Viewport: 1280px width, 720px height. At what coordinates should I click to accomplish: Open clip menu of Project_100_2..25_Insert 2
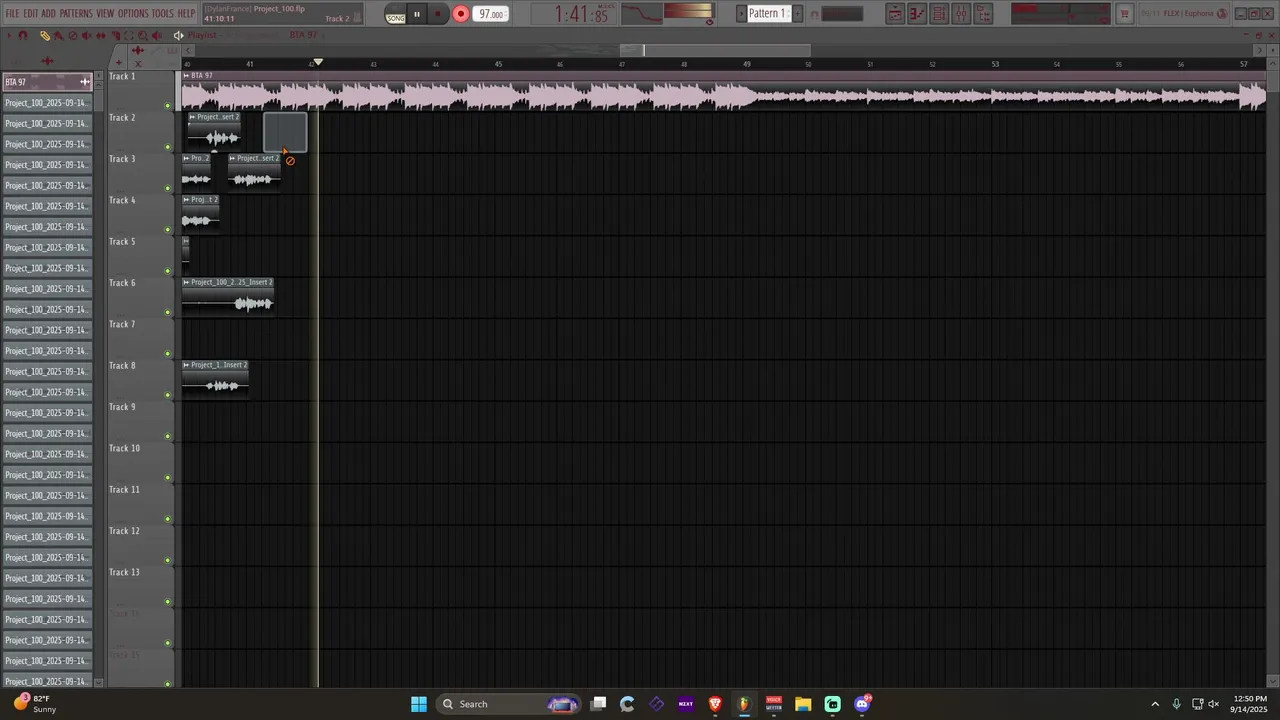(x=186, y=282)
